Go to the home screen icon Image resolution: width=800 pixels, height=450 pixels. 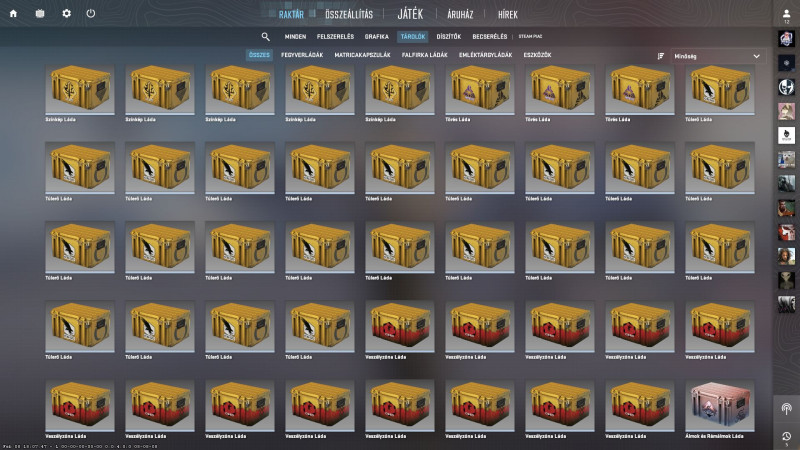click(x=13, y=14)
